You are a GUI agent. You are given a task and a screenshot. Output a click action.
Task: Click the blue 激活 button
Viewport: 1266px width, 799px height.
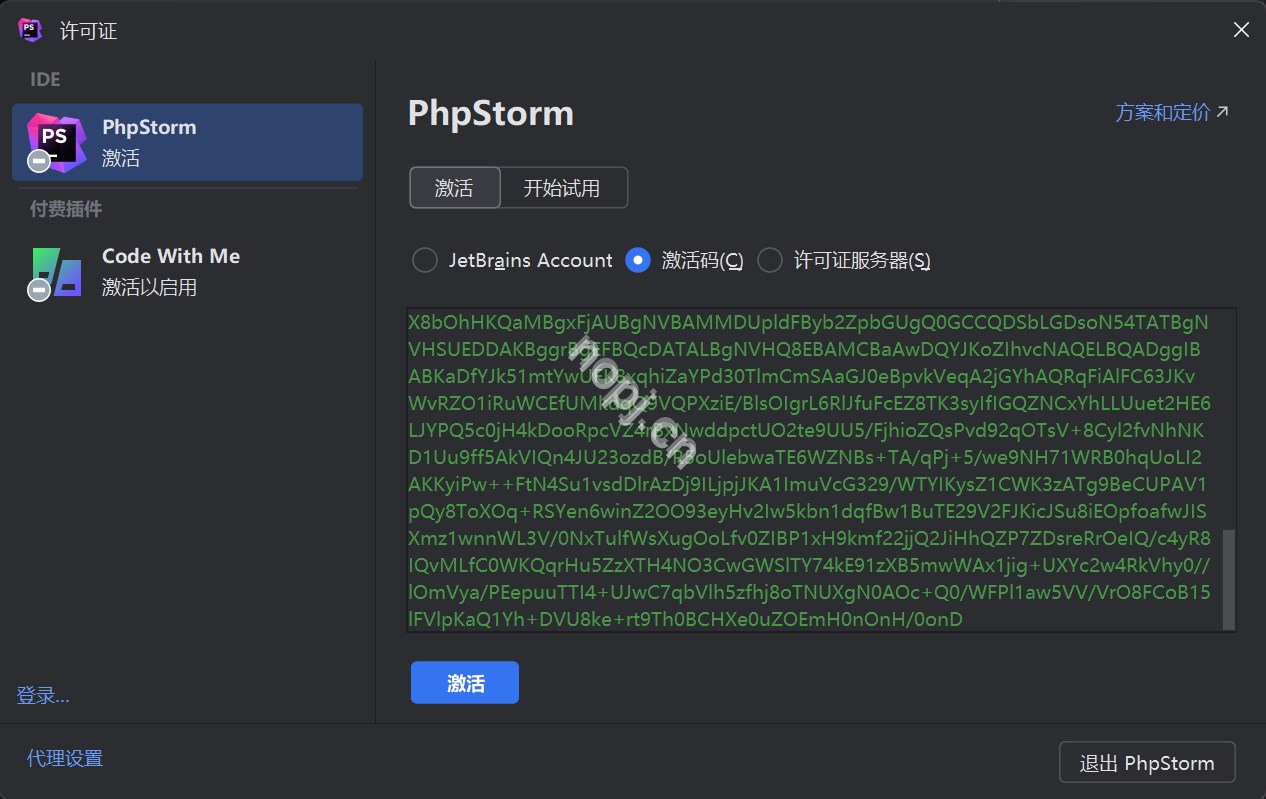point(465,683)
